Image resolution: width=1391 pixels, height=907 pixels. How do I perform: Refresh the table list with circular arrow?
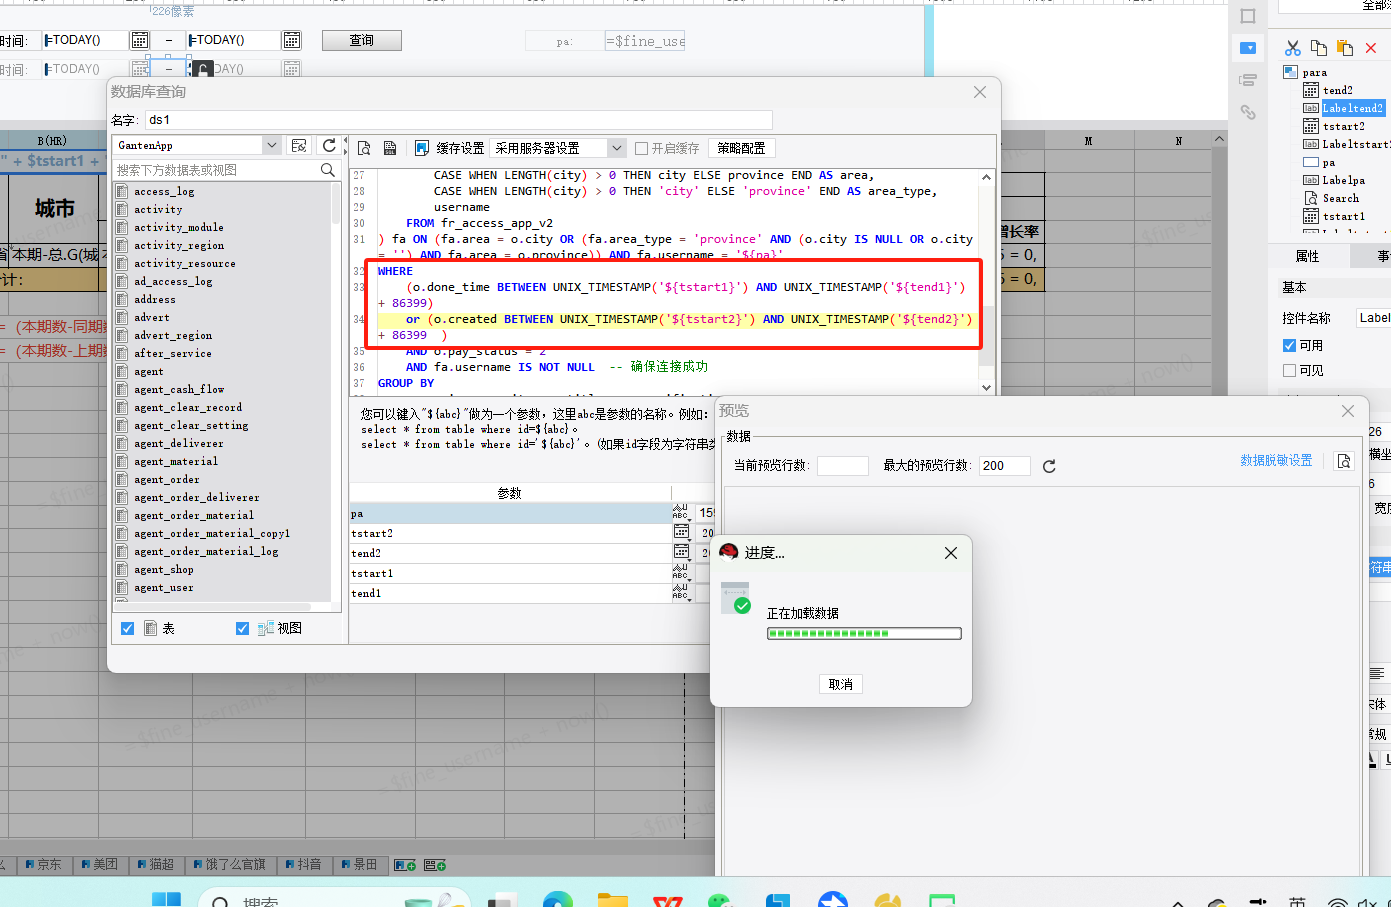[329, 145]
